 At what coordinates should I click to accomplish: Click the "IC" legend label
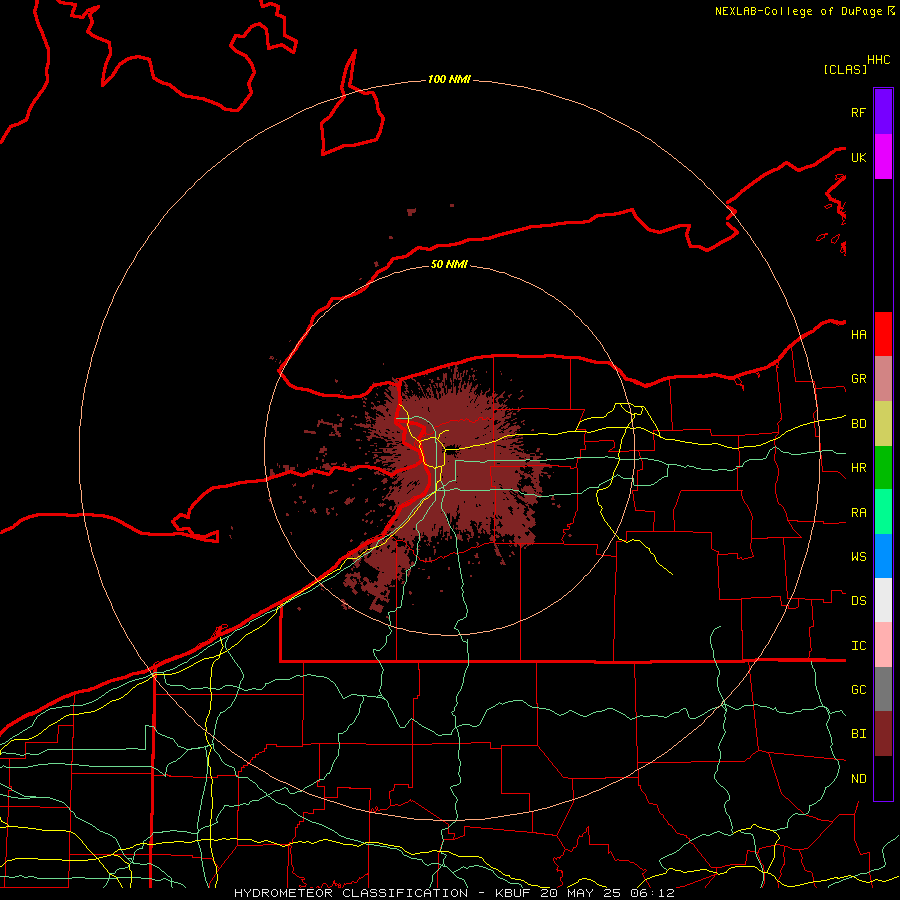click(858, 646)
